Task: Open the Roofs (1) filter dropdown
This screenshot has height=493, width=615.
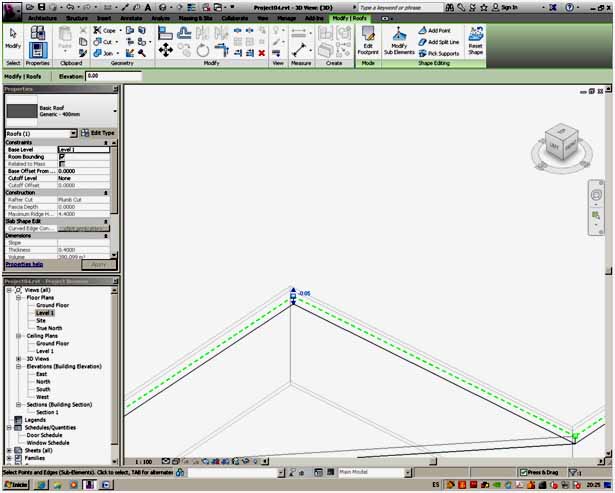Action: 73,133
